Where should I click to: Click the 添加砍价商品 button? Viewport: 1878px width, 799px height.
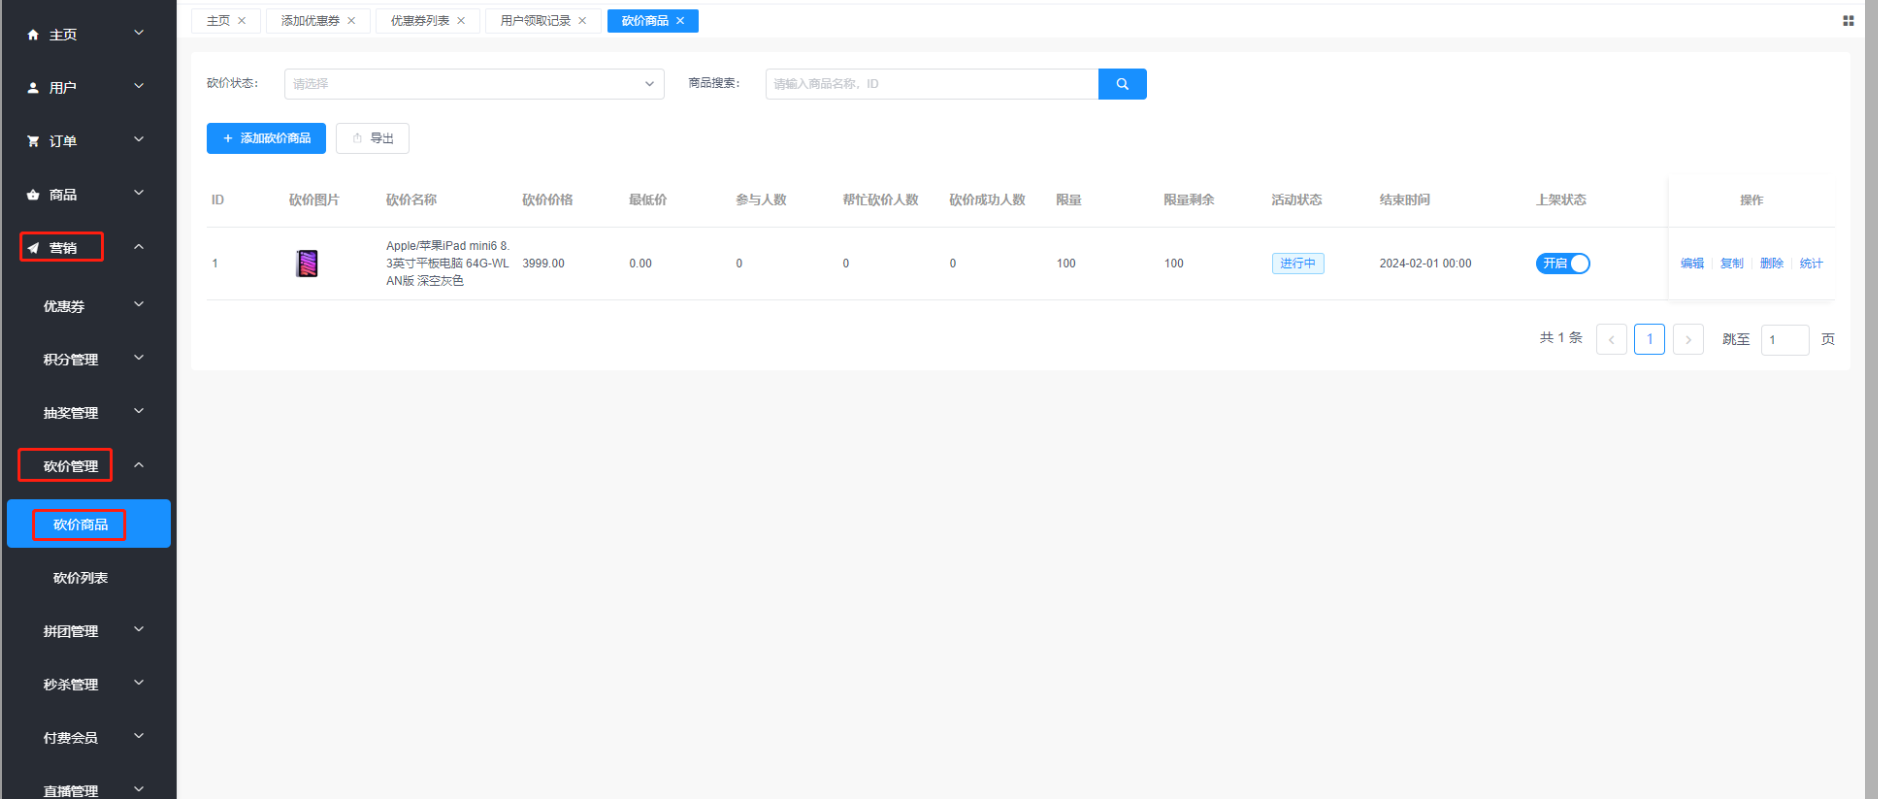(266, 138)
